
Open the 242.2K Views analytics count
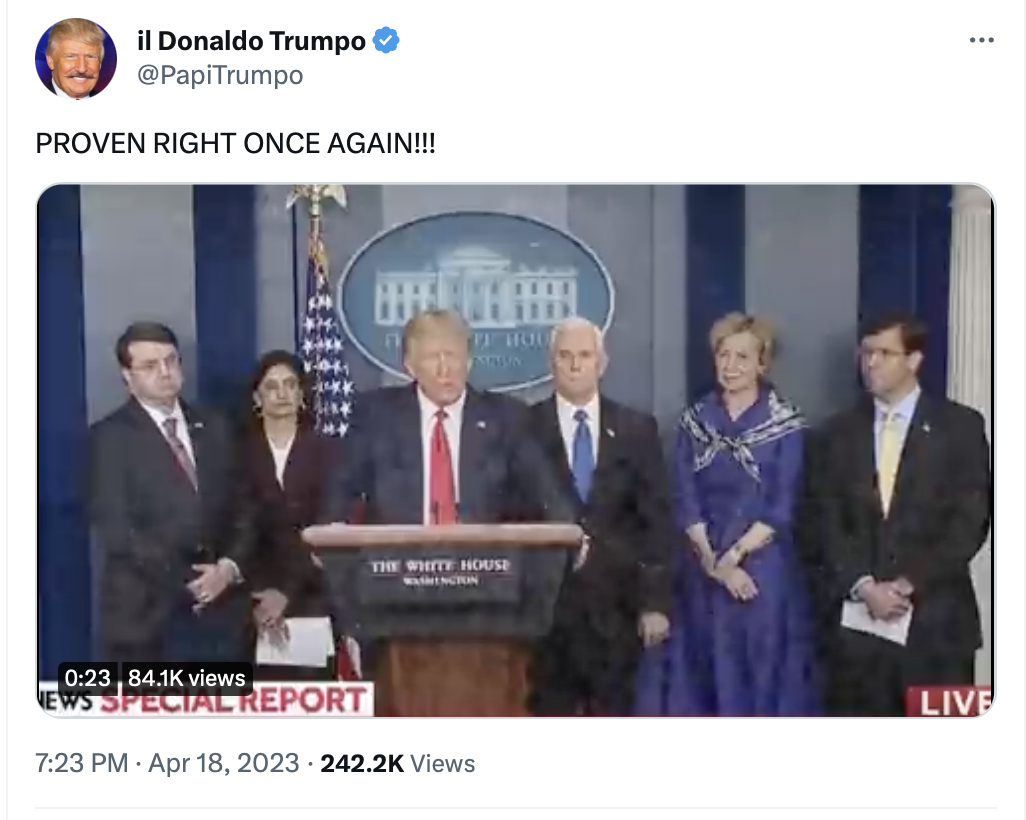point(398,763)
